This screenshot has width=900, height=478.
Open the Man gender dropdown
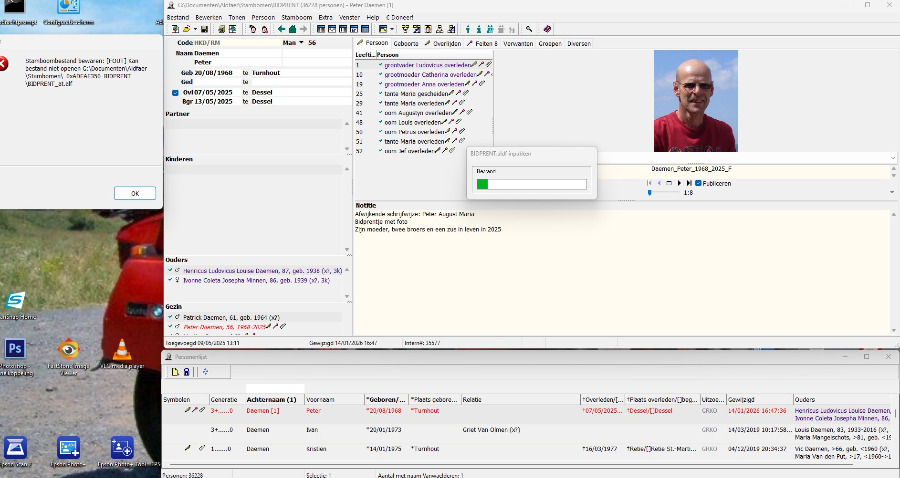(x=302, y=43)
